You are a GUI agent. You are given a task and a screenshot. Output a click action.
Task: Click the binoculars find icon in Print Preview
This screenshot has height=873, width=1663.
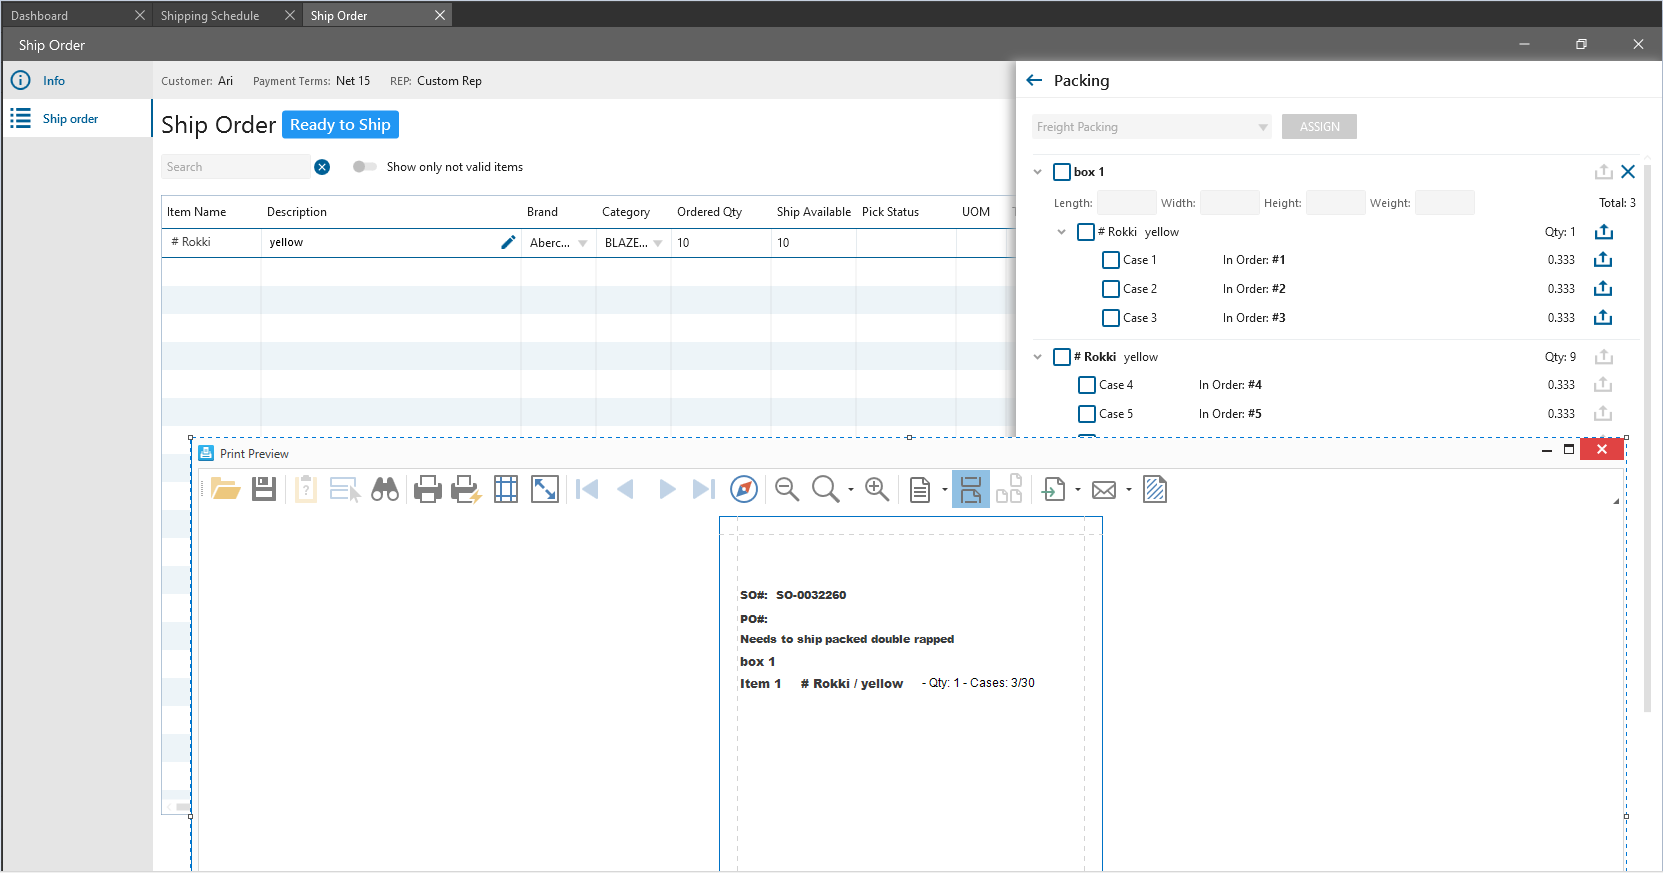pos(385,489)
